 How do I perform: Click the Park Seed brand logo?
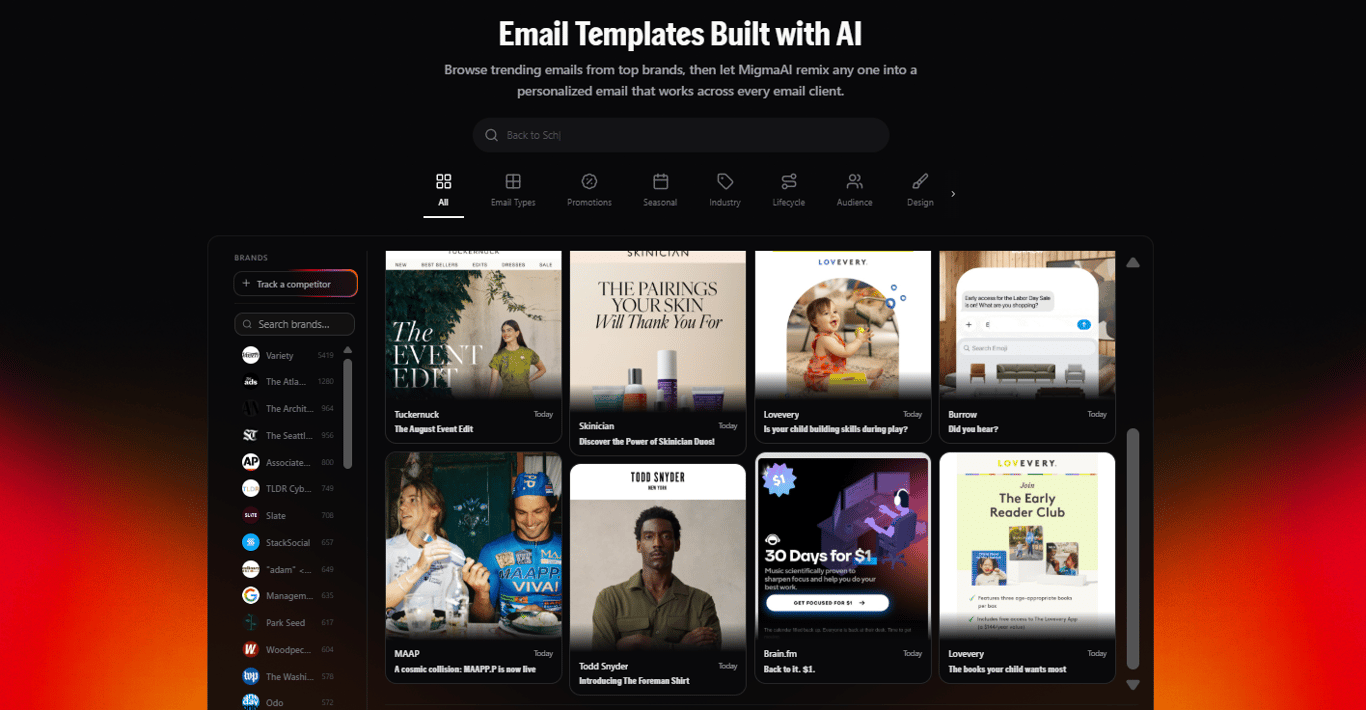click(250, 622)
